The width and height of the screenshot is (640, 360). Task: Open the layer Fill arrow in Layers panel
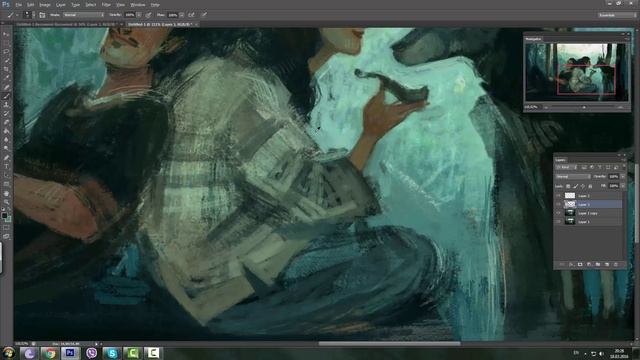[x=623, y=186]
